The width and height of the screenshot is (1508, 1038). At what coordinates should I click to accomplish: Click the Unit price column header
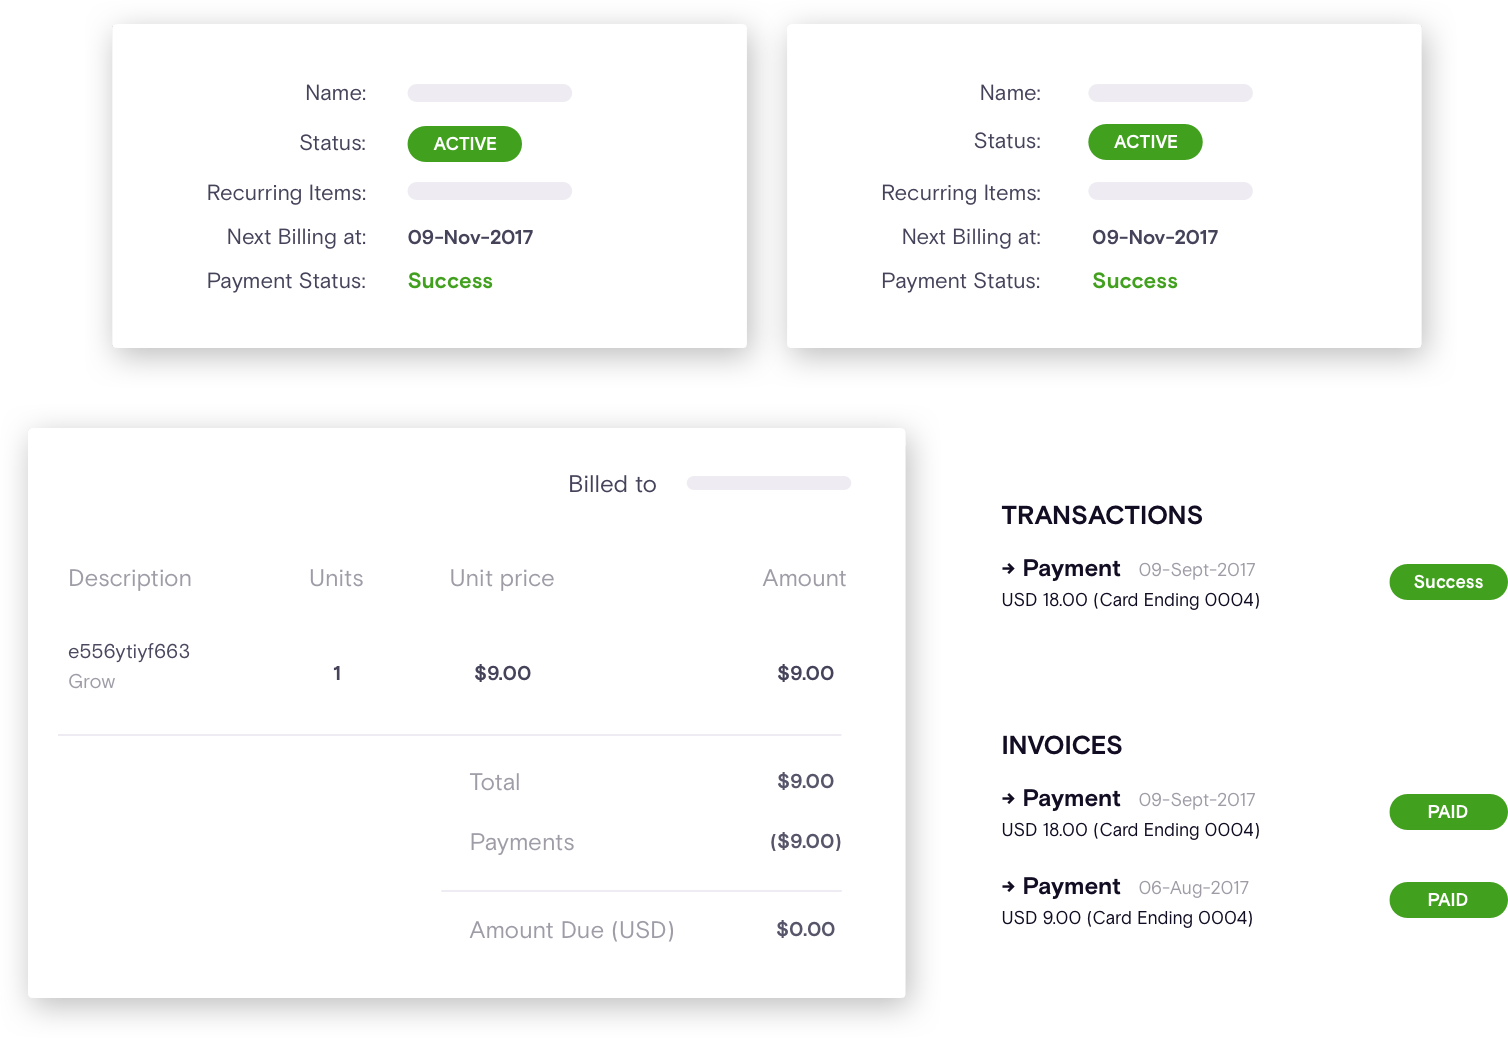point(502,578)
